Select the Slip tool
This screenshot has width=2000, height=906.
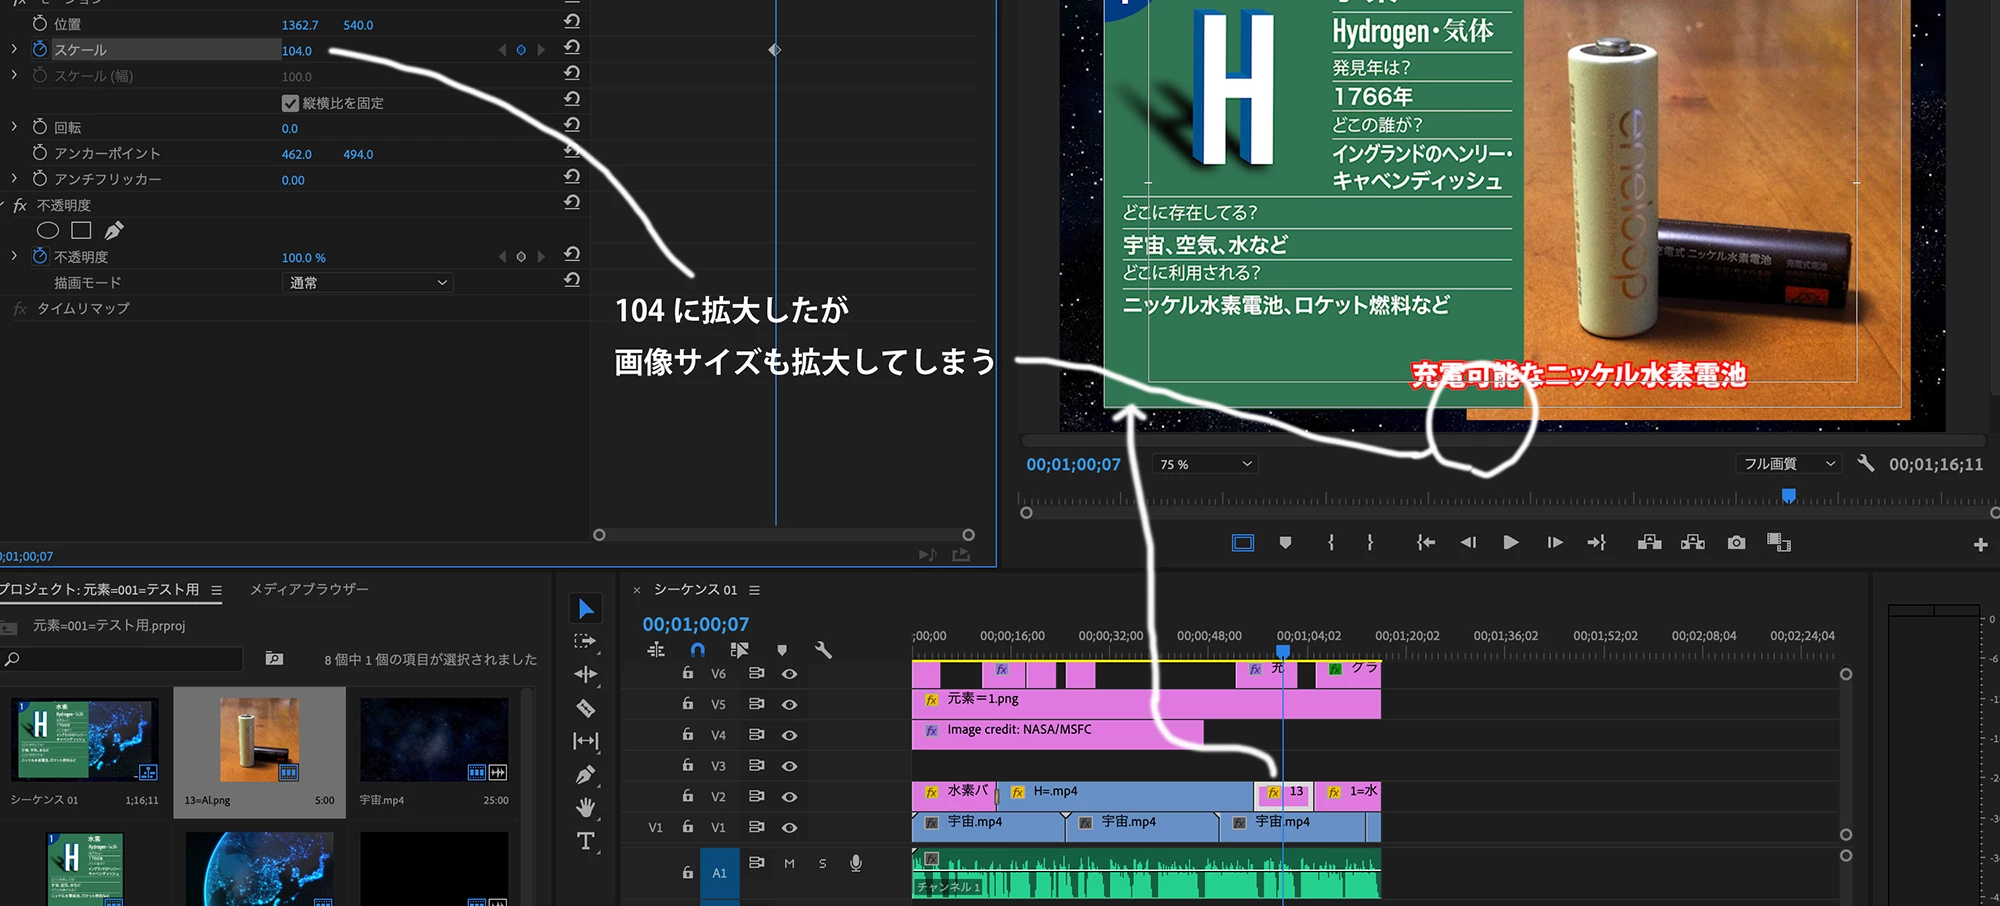click(586, 741)
